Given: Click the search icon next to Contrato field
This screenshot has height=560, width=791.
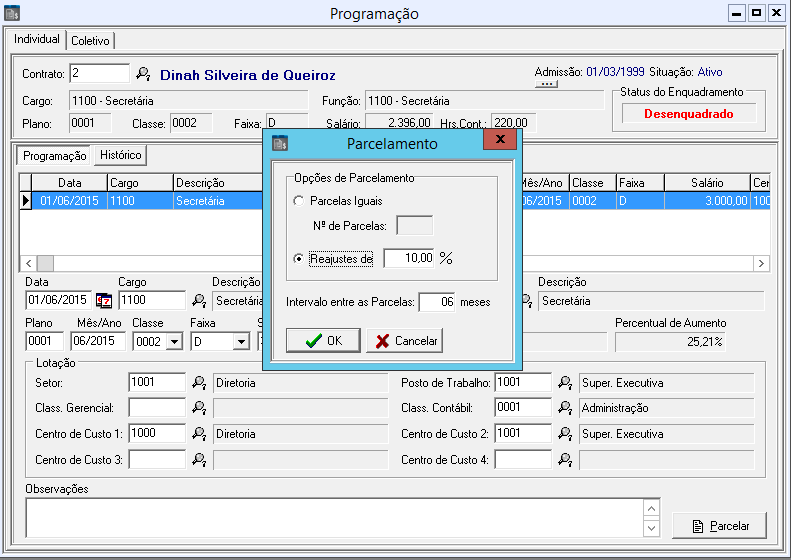Looking at the screenshot, I should [x=143, y=74].
